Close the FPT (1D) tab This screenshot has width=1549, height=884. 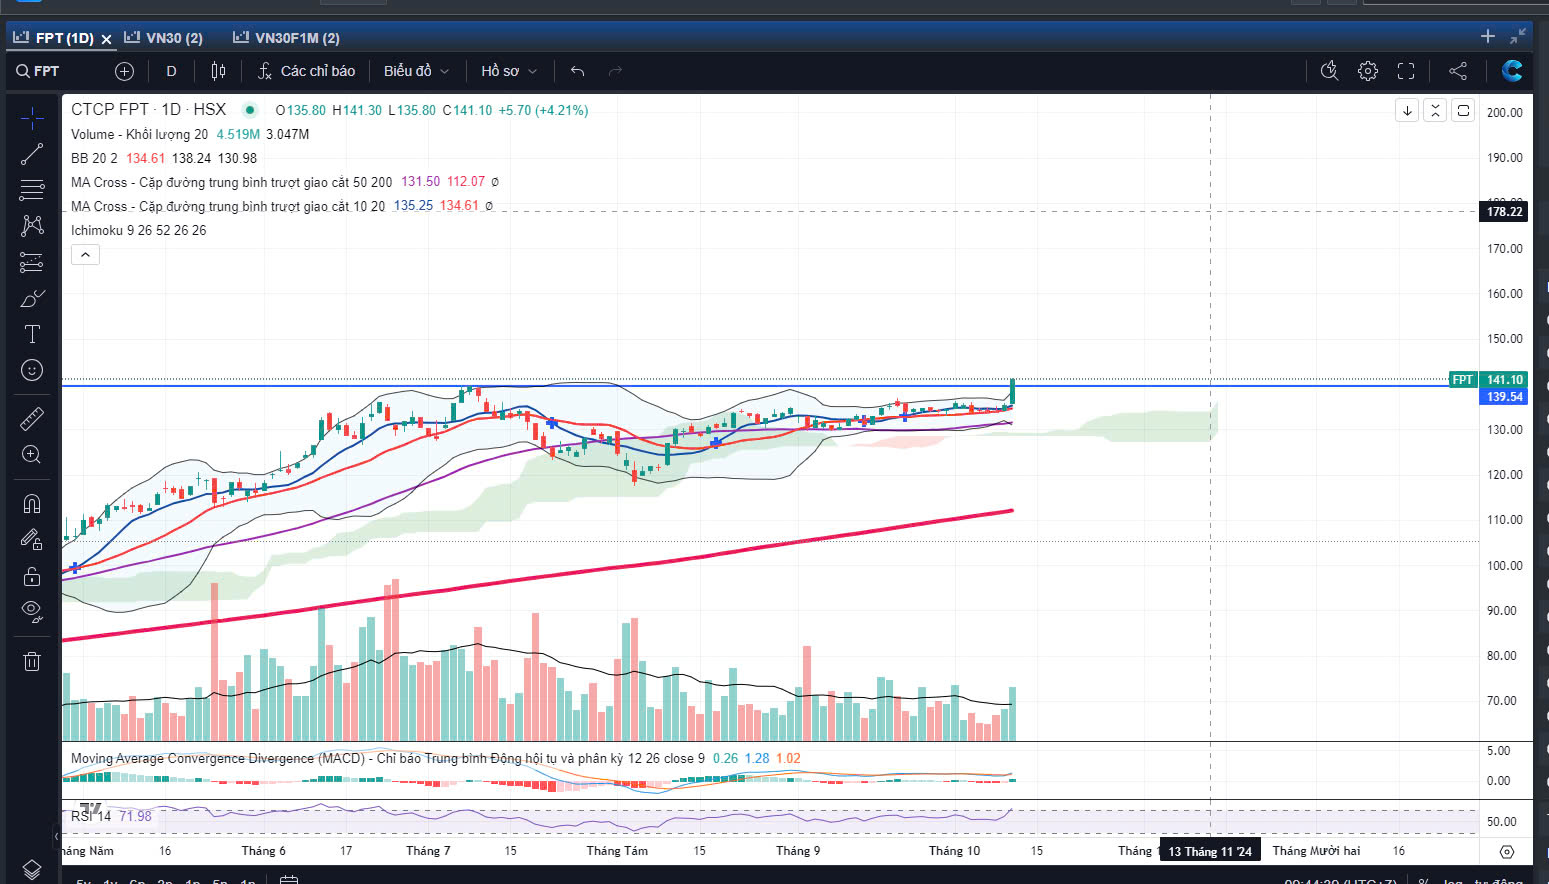[106, 39]
